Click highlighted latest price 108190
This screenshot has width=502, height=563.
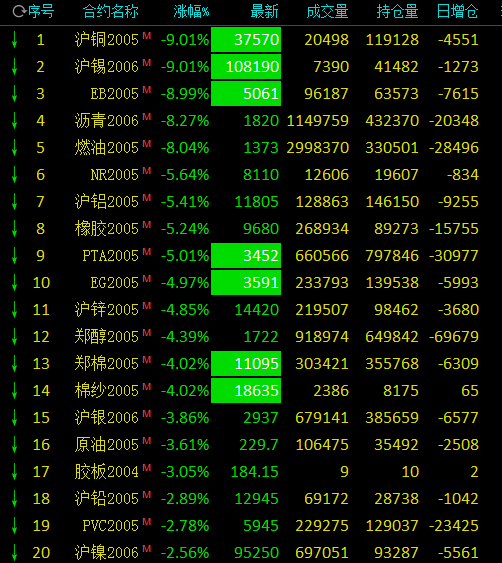point(246,66)
